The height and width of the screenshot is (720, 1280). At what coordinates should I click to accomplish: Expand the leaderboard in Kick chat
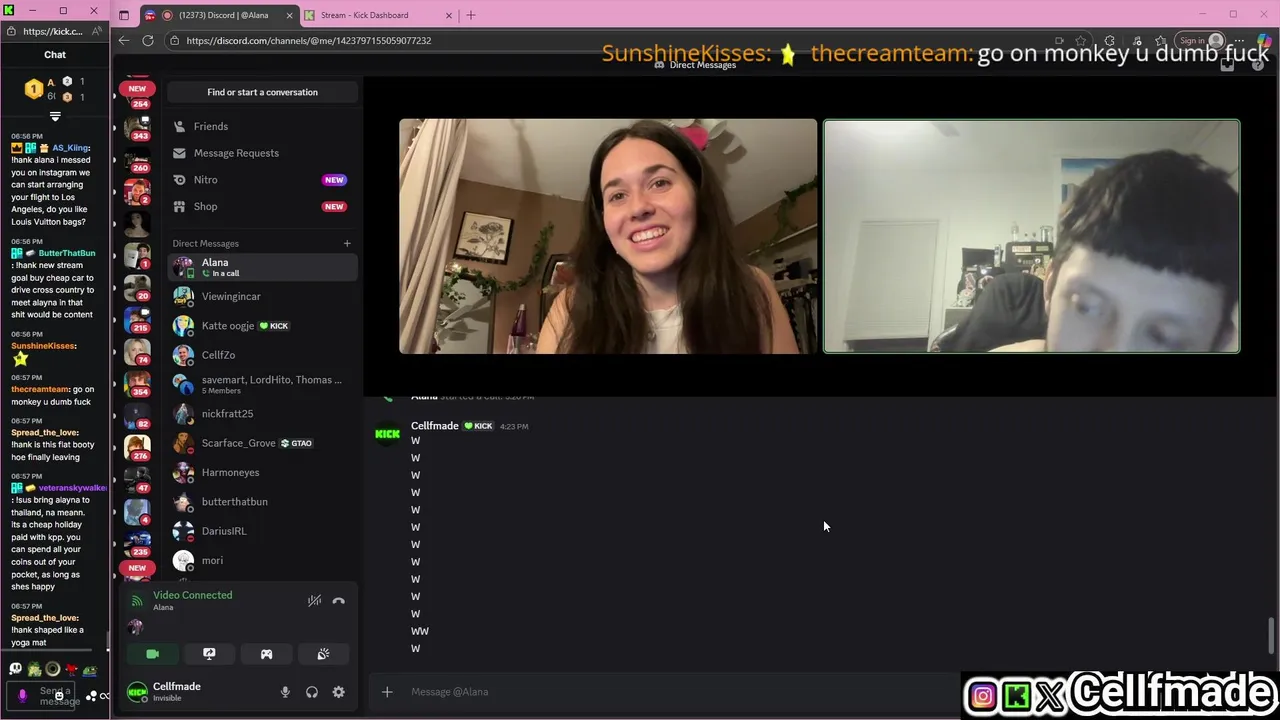tap(55, 117)
